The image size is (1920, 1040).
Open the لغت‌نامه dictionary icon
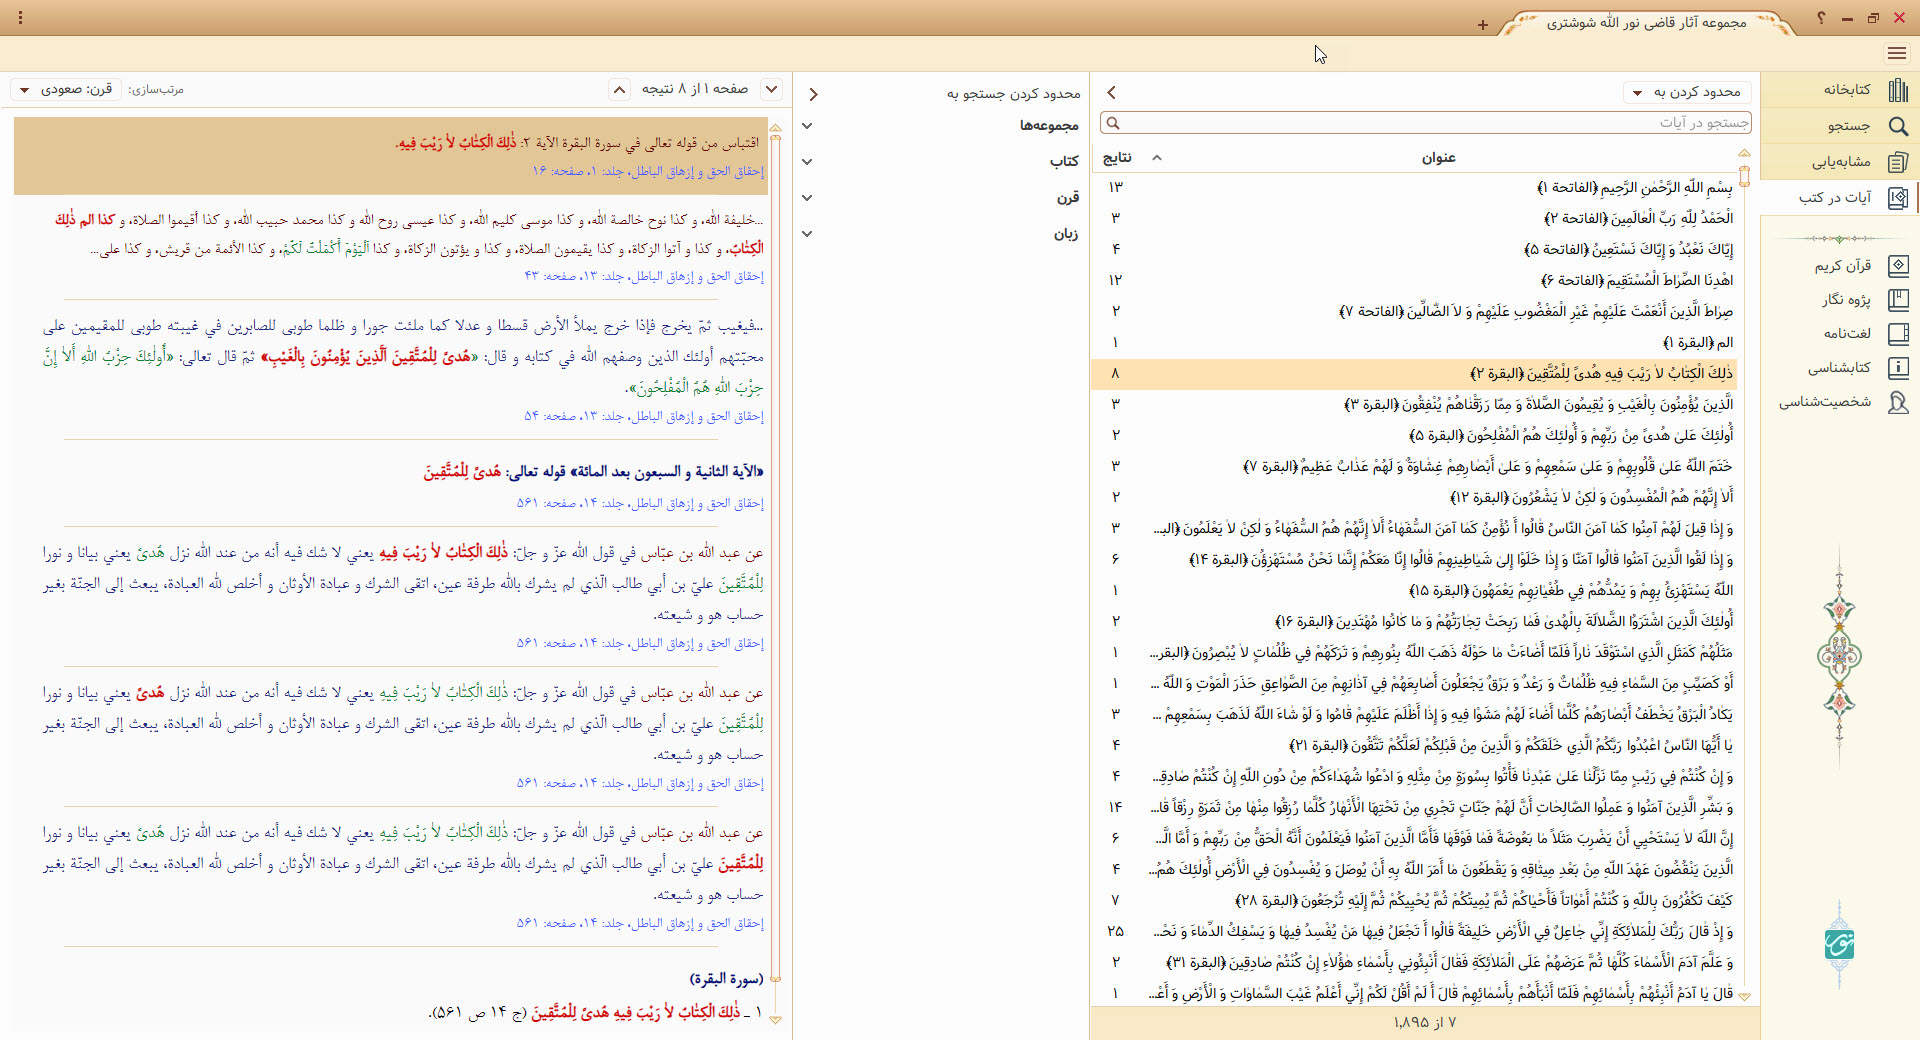click(x=1898, y=334)
